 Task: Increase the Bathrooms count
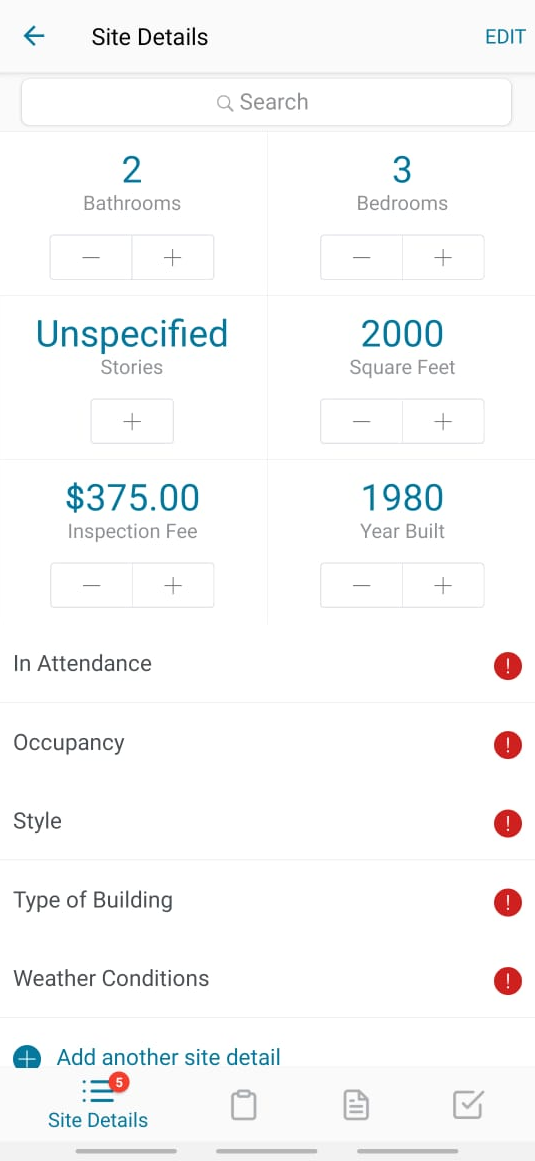[x=172, y=257]
